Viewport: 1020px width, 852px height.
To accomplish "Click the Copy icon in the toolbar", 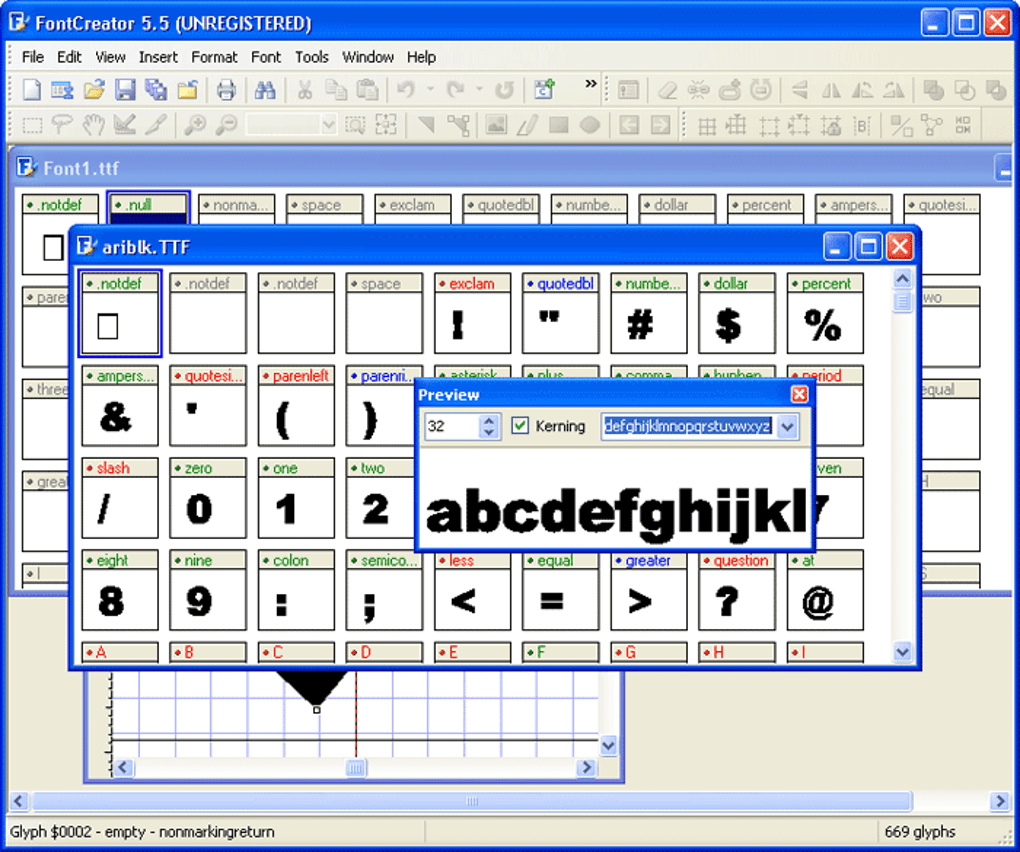I will click(x=336, y=89).
